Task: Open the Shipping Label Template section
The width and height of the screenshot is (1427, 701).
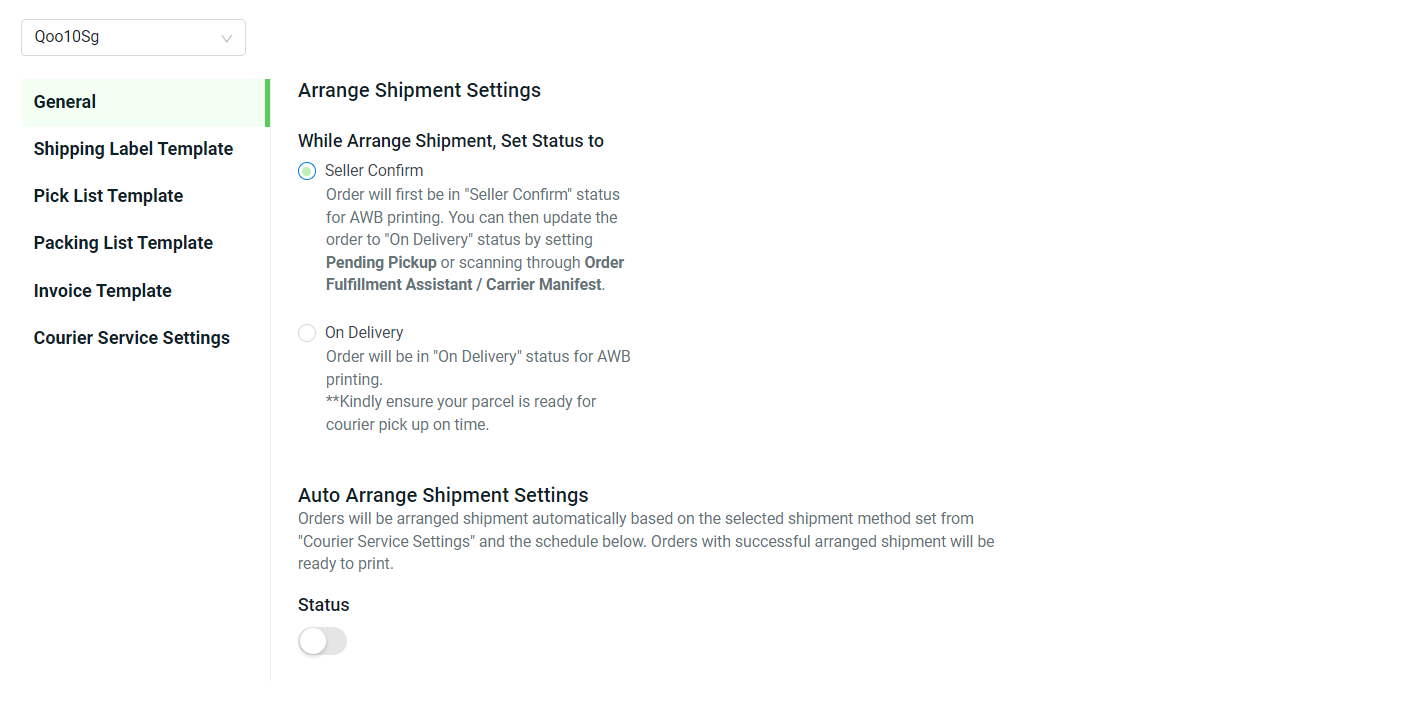Action: click(133, 149)
